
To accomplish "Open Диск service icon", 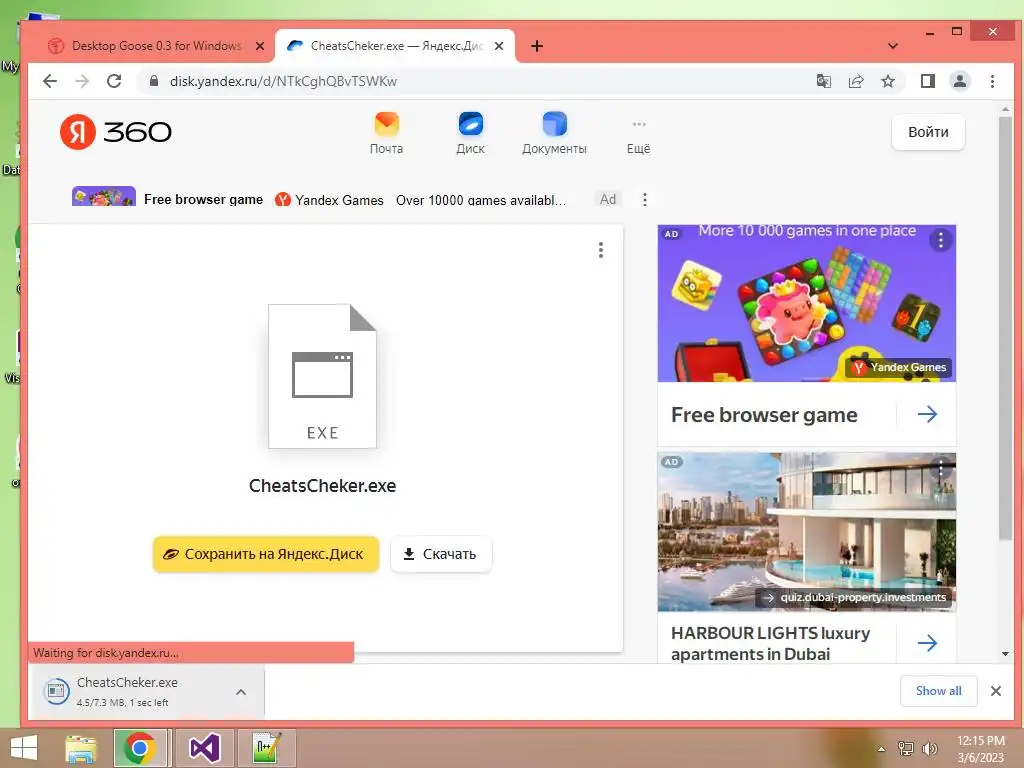I will tap(470, 133).
